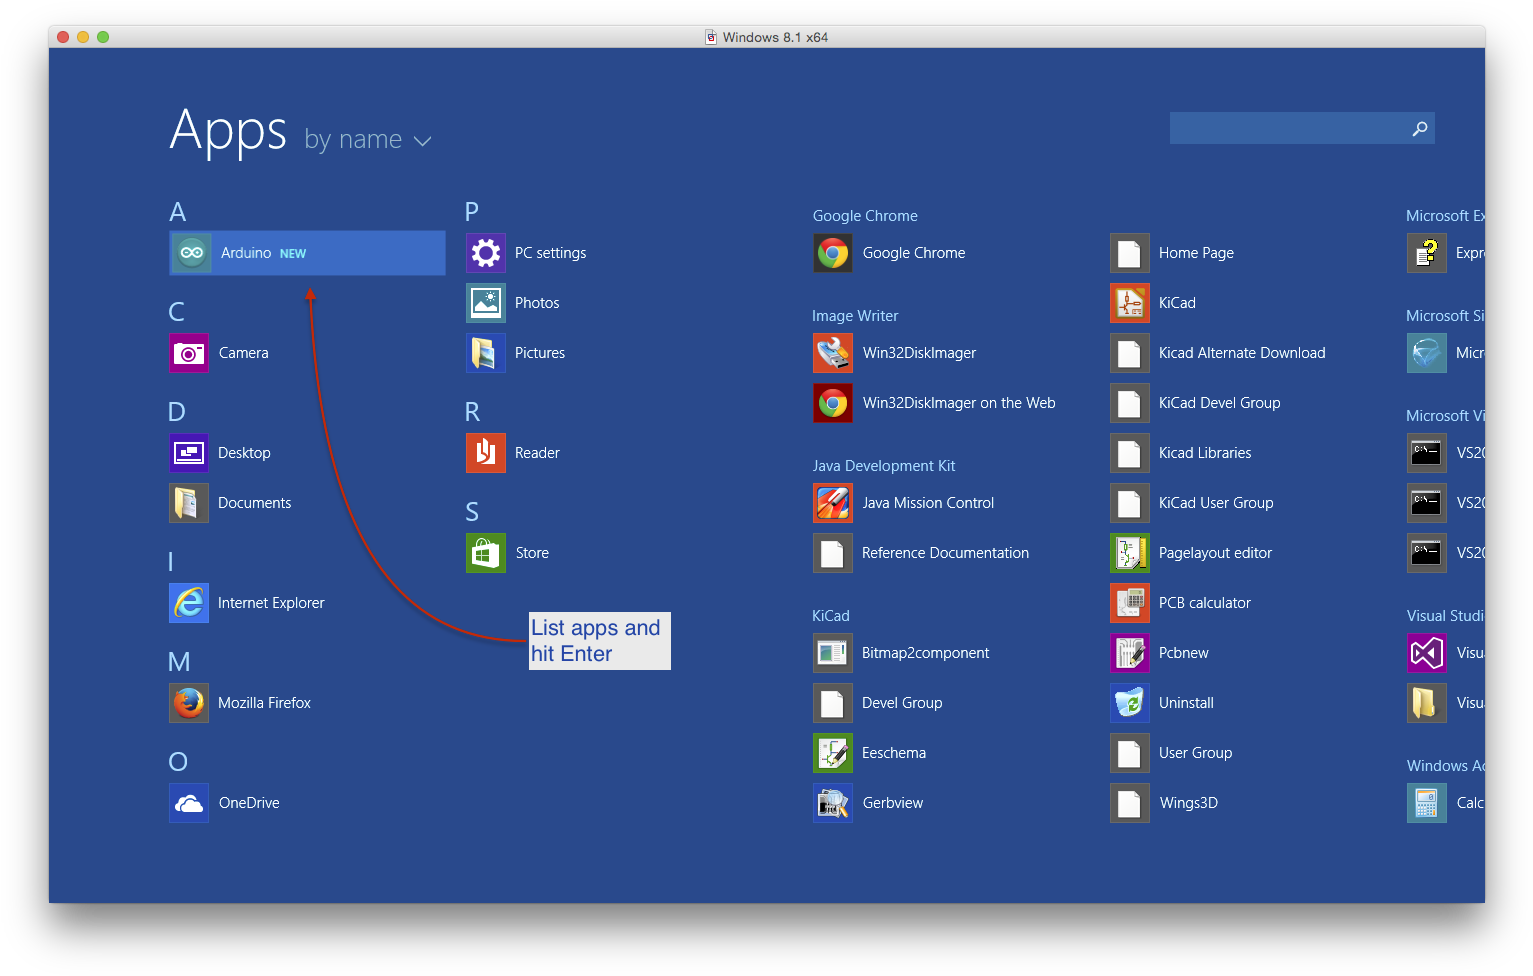Open the Pagelayout editor icon
Image resolution: width=1533 pixels, height=976 pixels.
pos(1130,553)
